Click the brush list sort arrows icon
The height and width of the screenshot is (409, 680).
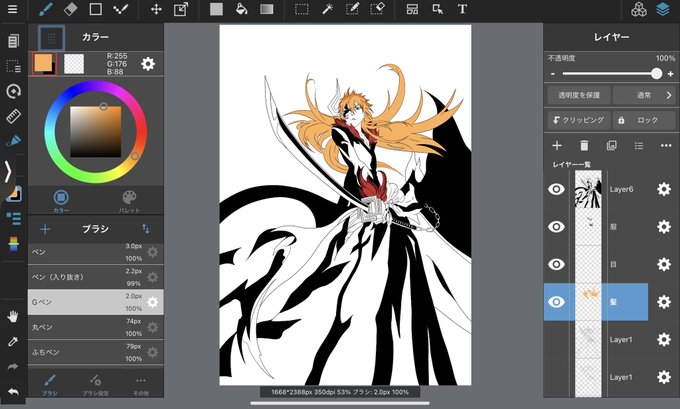[x=146, y=229]
